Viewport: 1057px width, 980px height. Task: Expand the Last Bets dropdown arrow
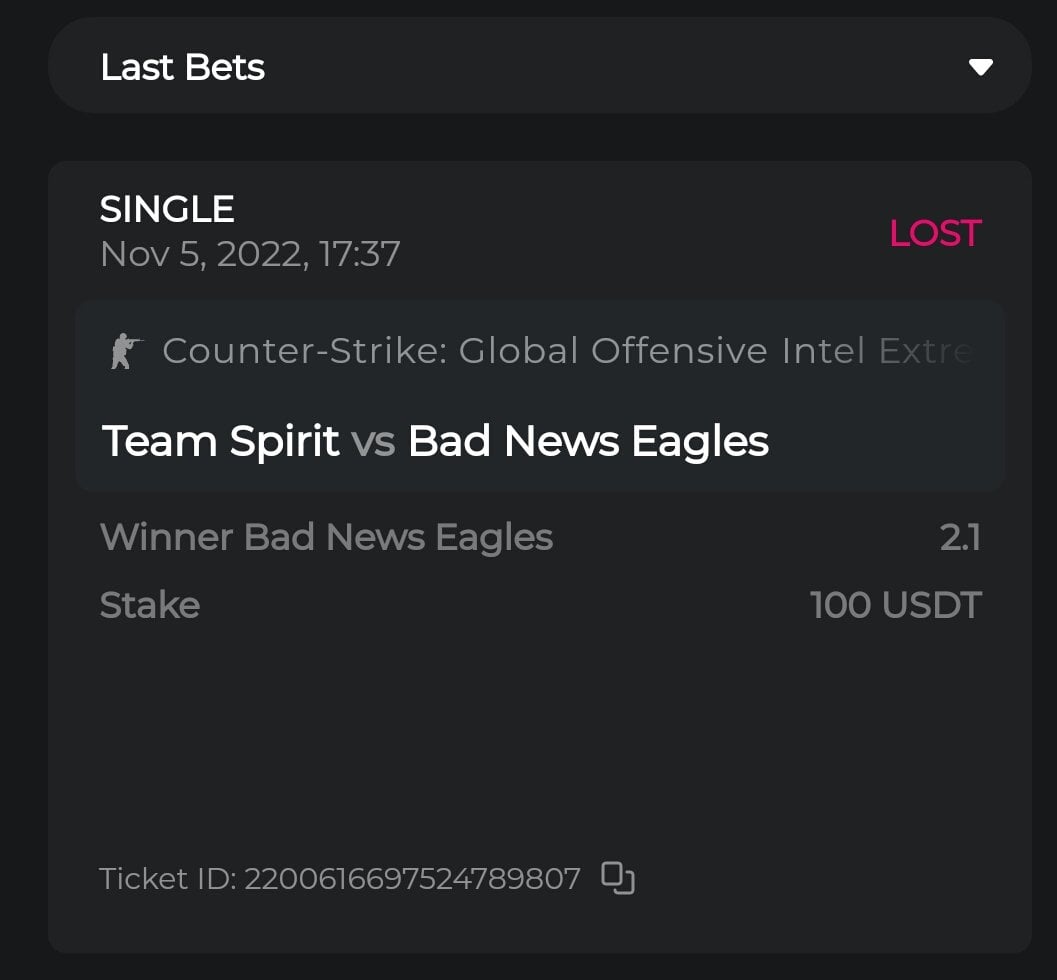[980, 67]
